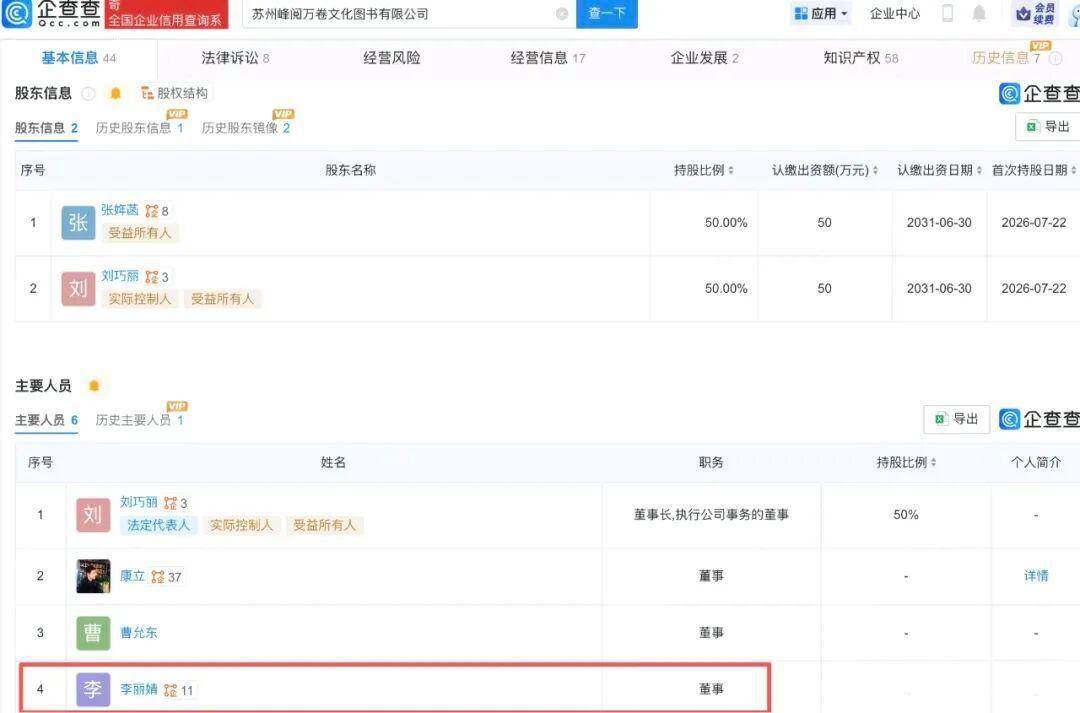The width and height of the screenshot is (1080, 713).
Task: Sort shareholders by 认缴出资日期
Action: (x=939, y=170)
